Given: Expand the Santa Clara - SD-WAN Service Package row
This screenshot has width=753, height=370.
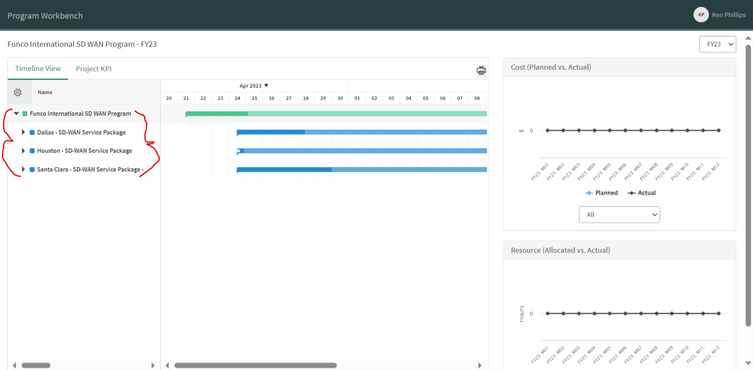Looking at the screenshot, I should 23,170.
